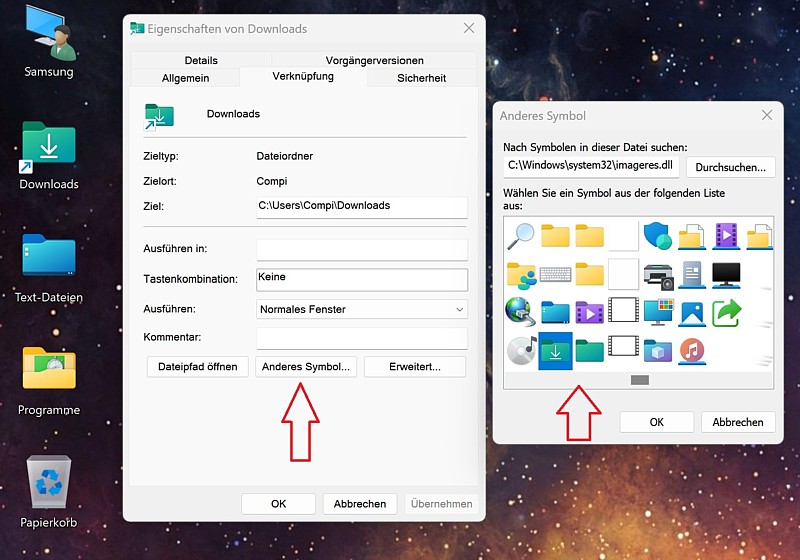Switch to the Details tab
This screenshot has height=560, width=800.
coord(201,60)
